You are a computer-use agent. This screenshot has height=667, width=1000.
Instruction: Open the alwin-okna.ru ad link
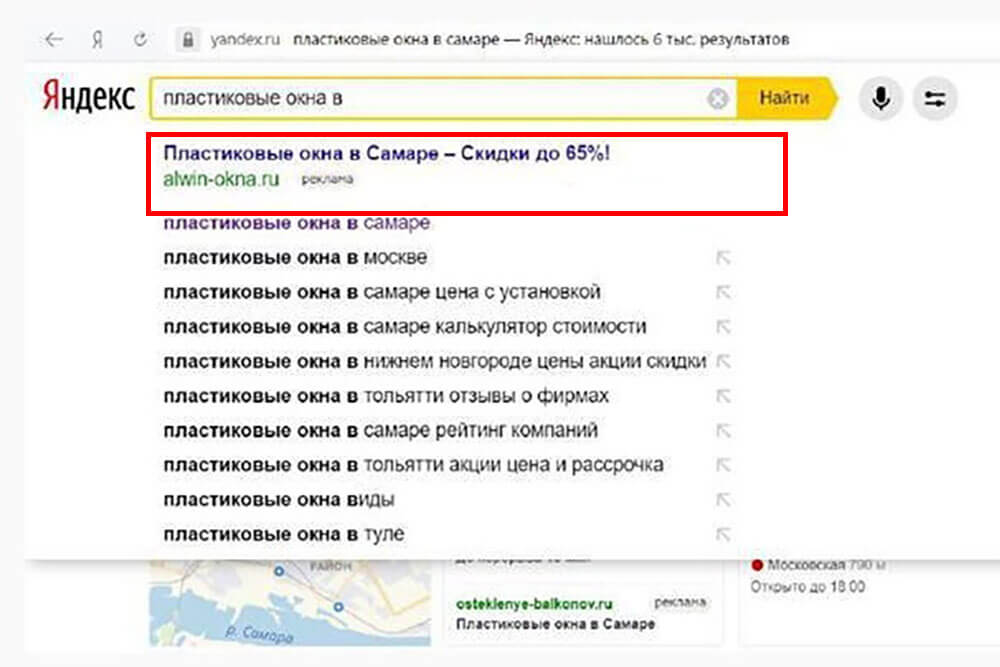coord(221,179)
